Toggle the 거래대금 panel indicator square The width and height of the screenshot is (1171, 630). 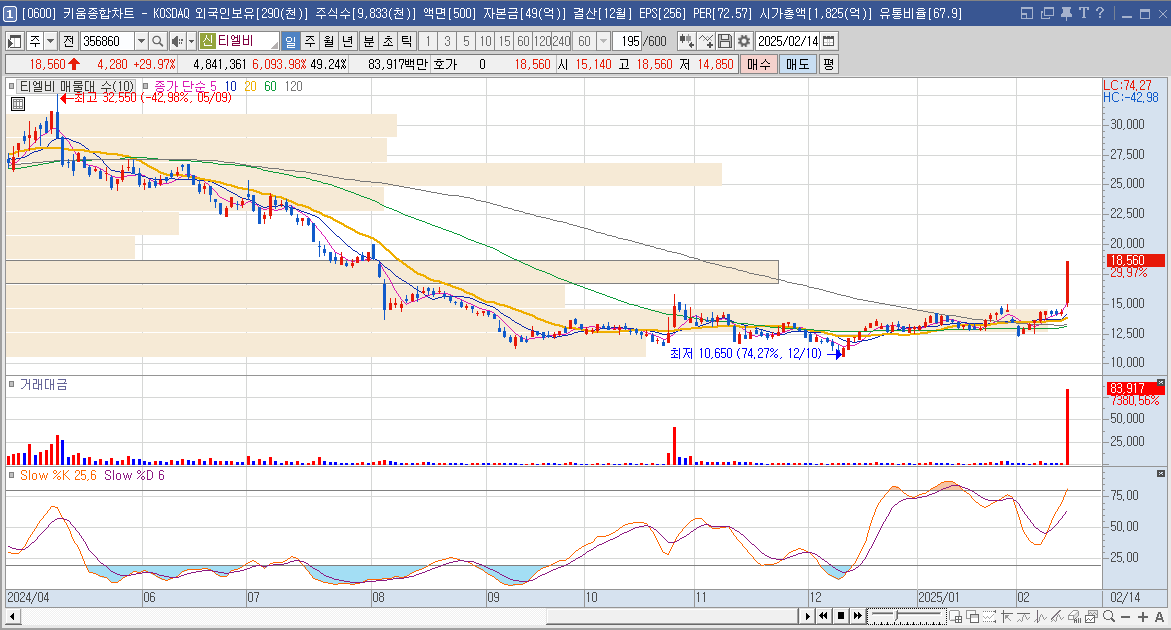point(12,384)
